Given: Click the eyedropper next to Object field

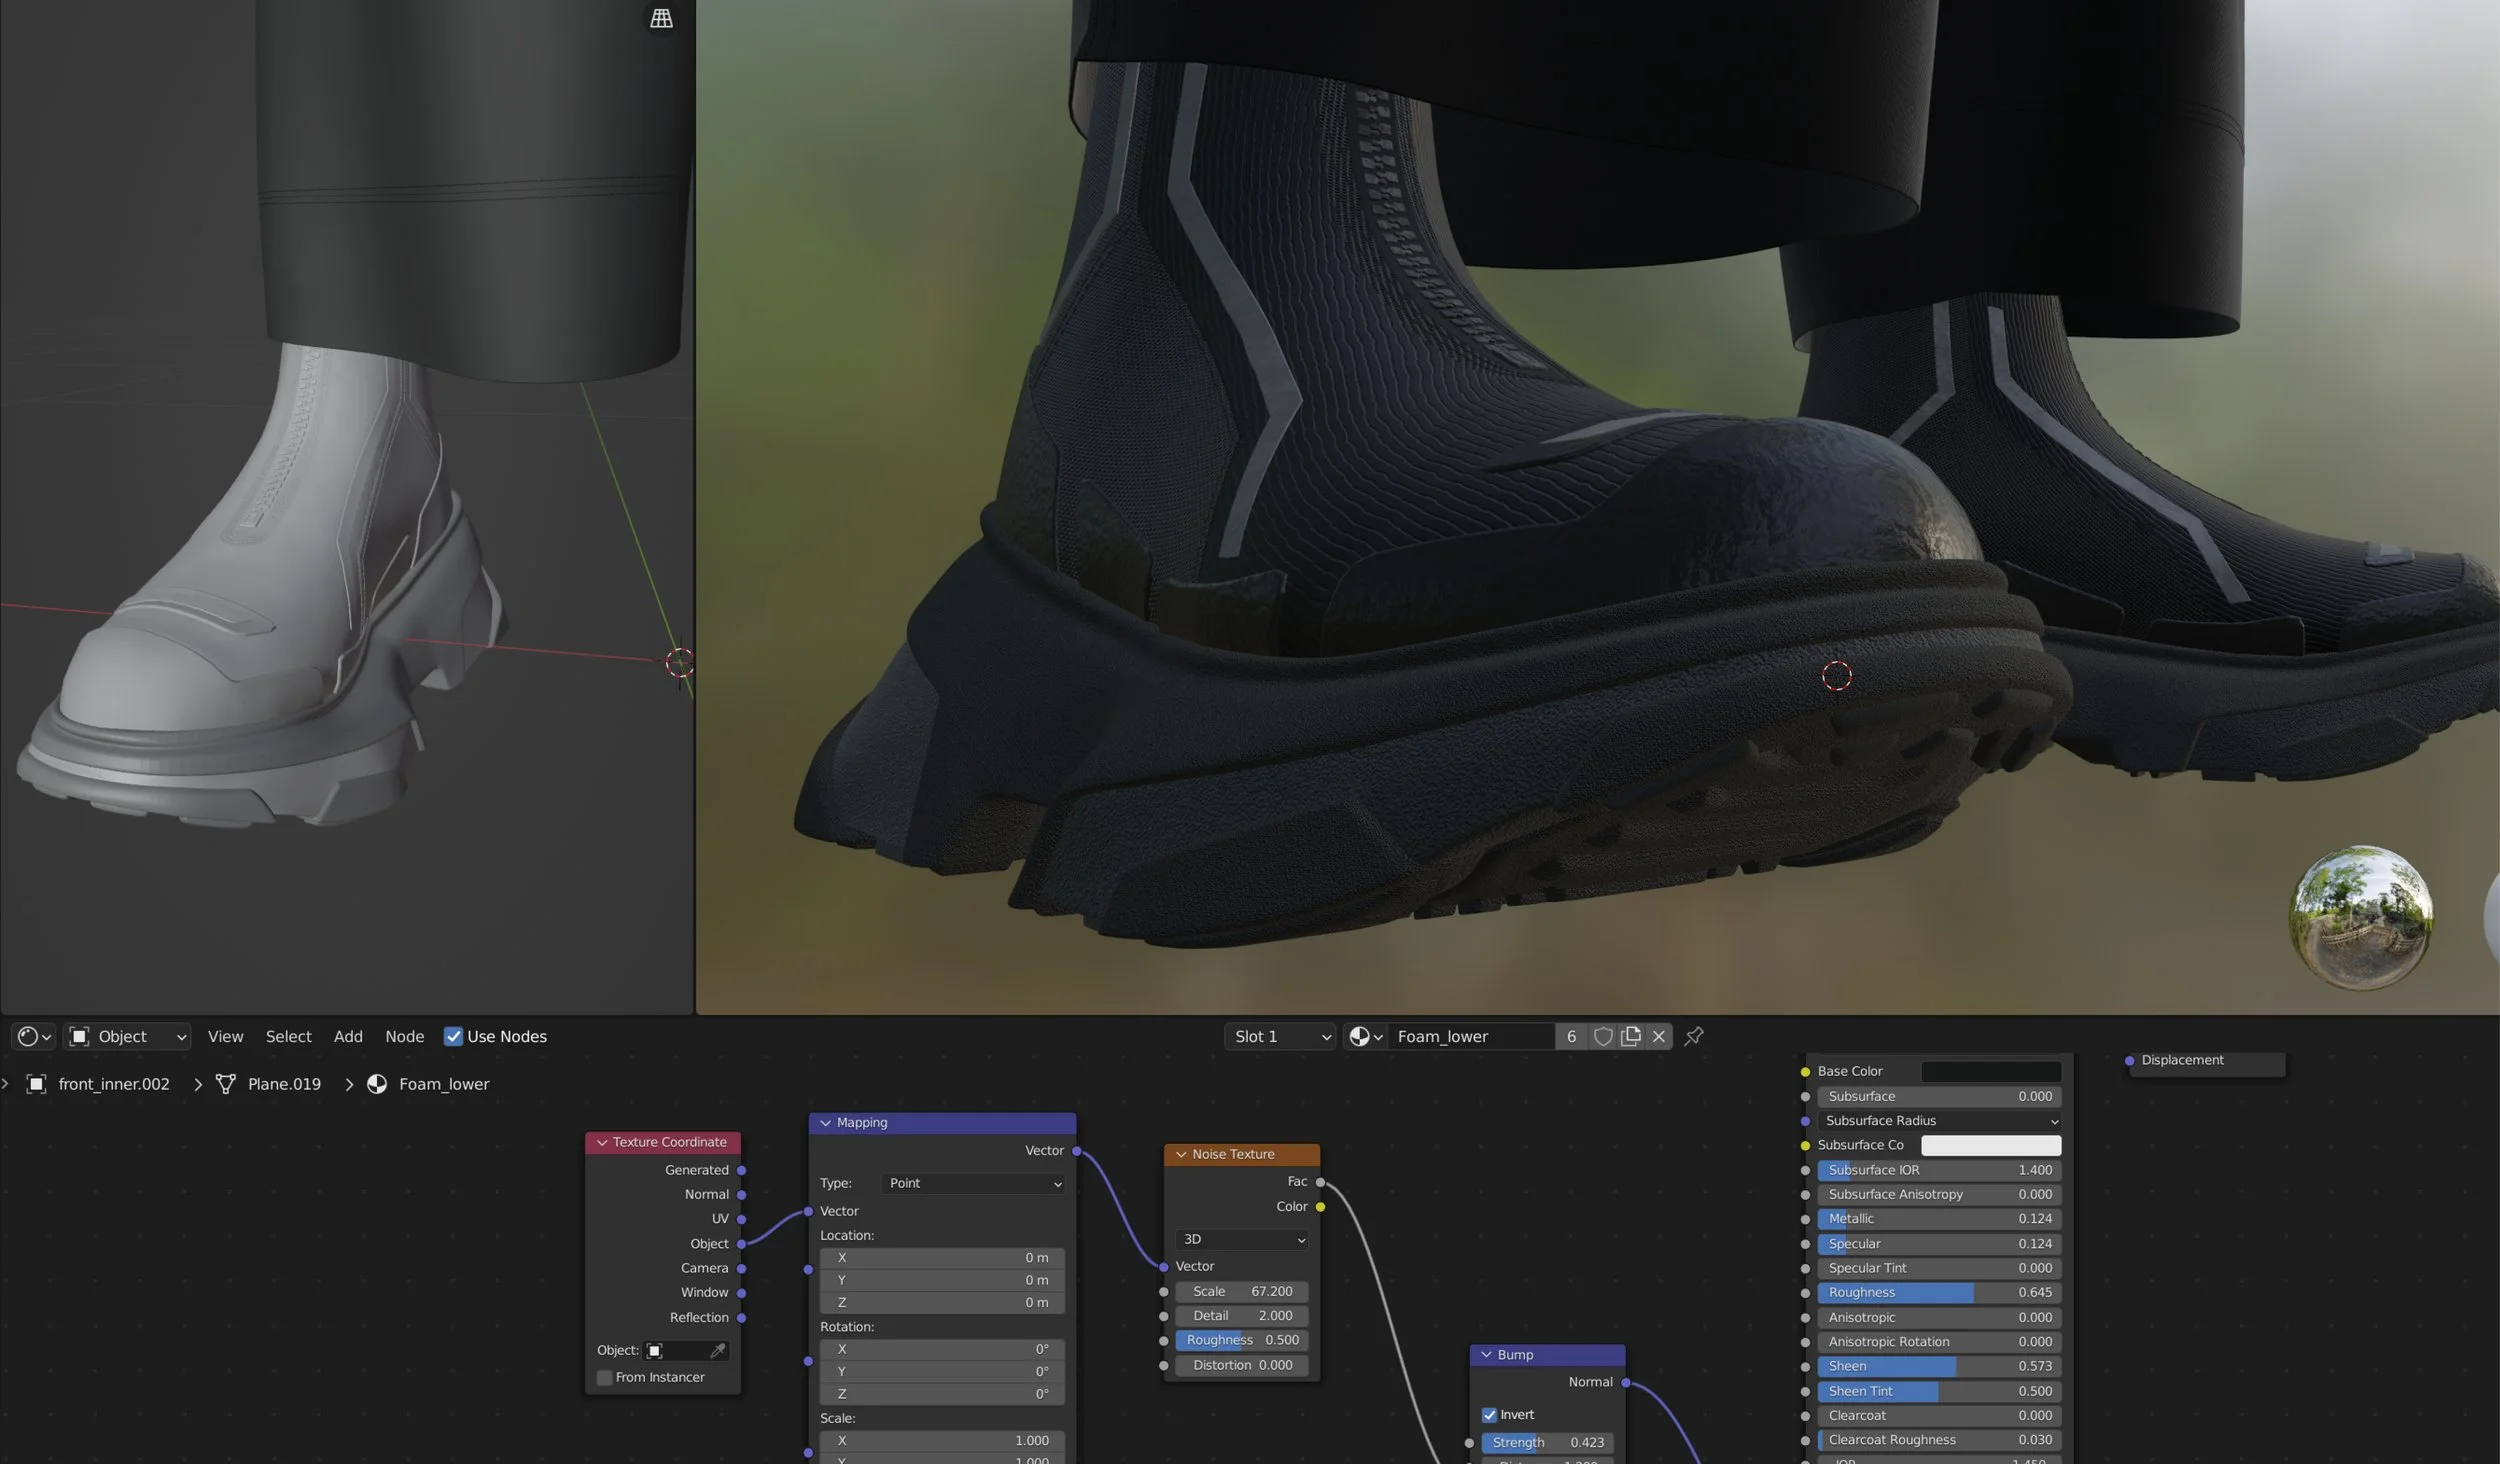Looking at the screenshot, I should [717, 1350].
